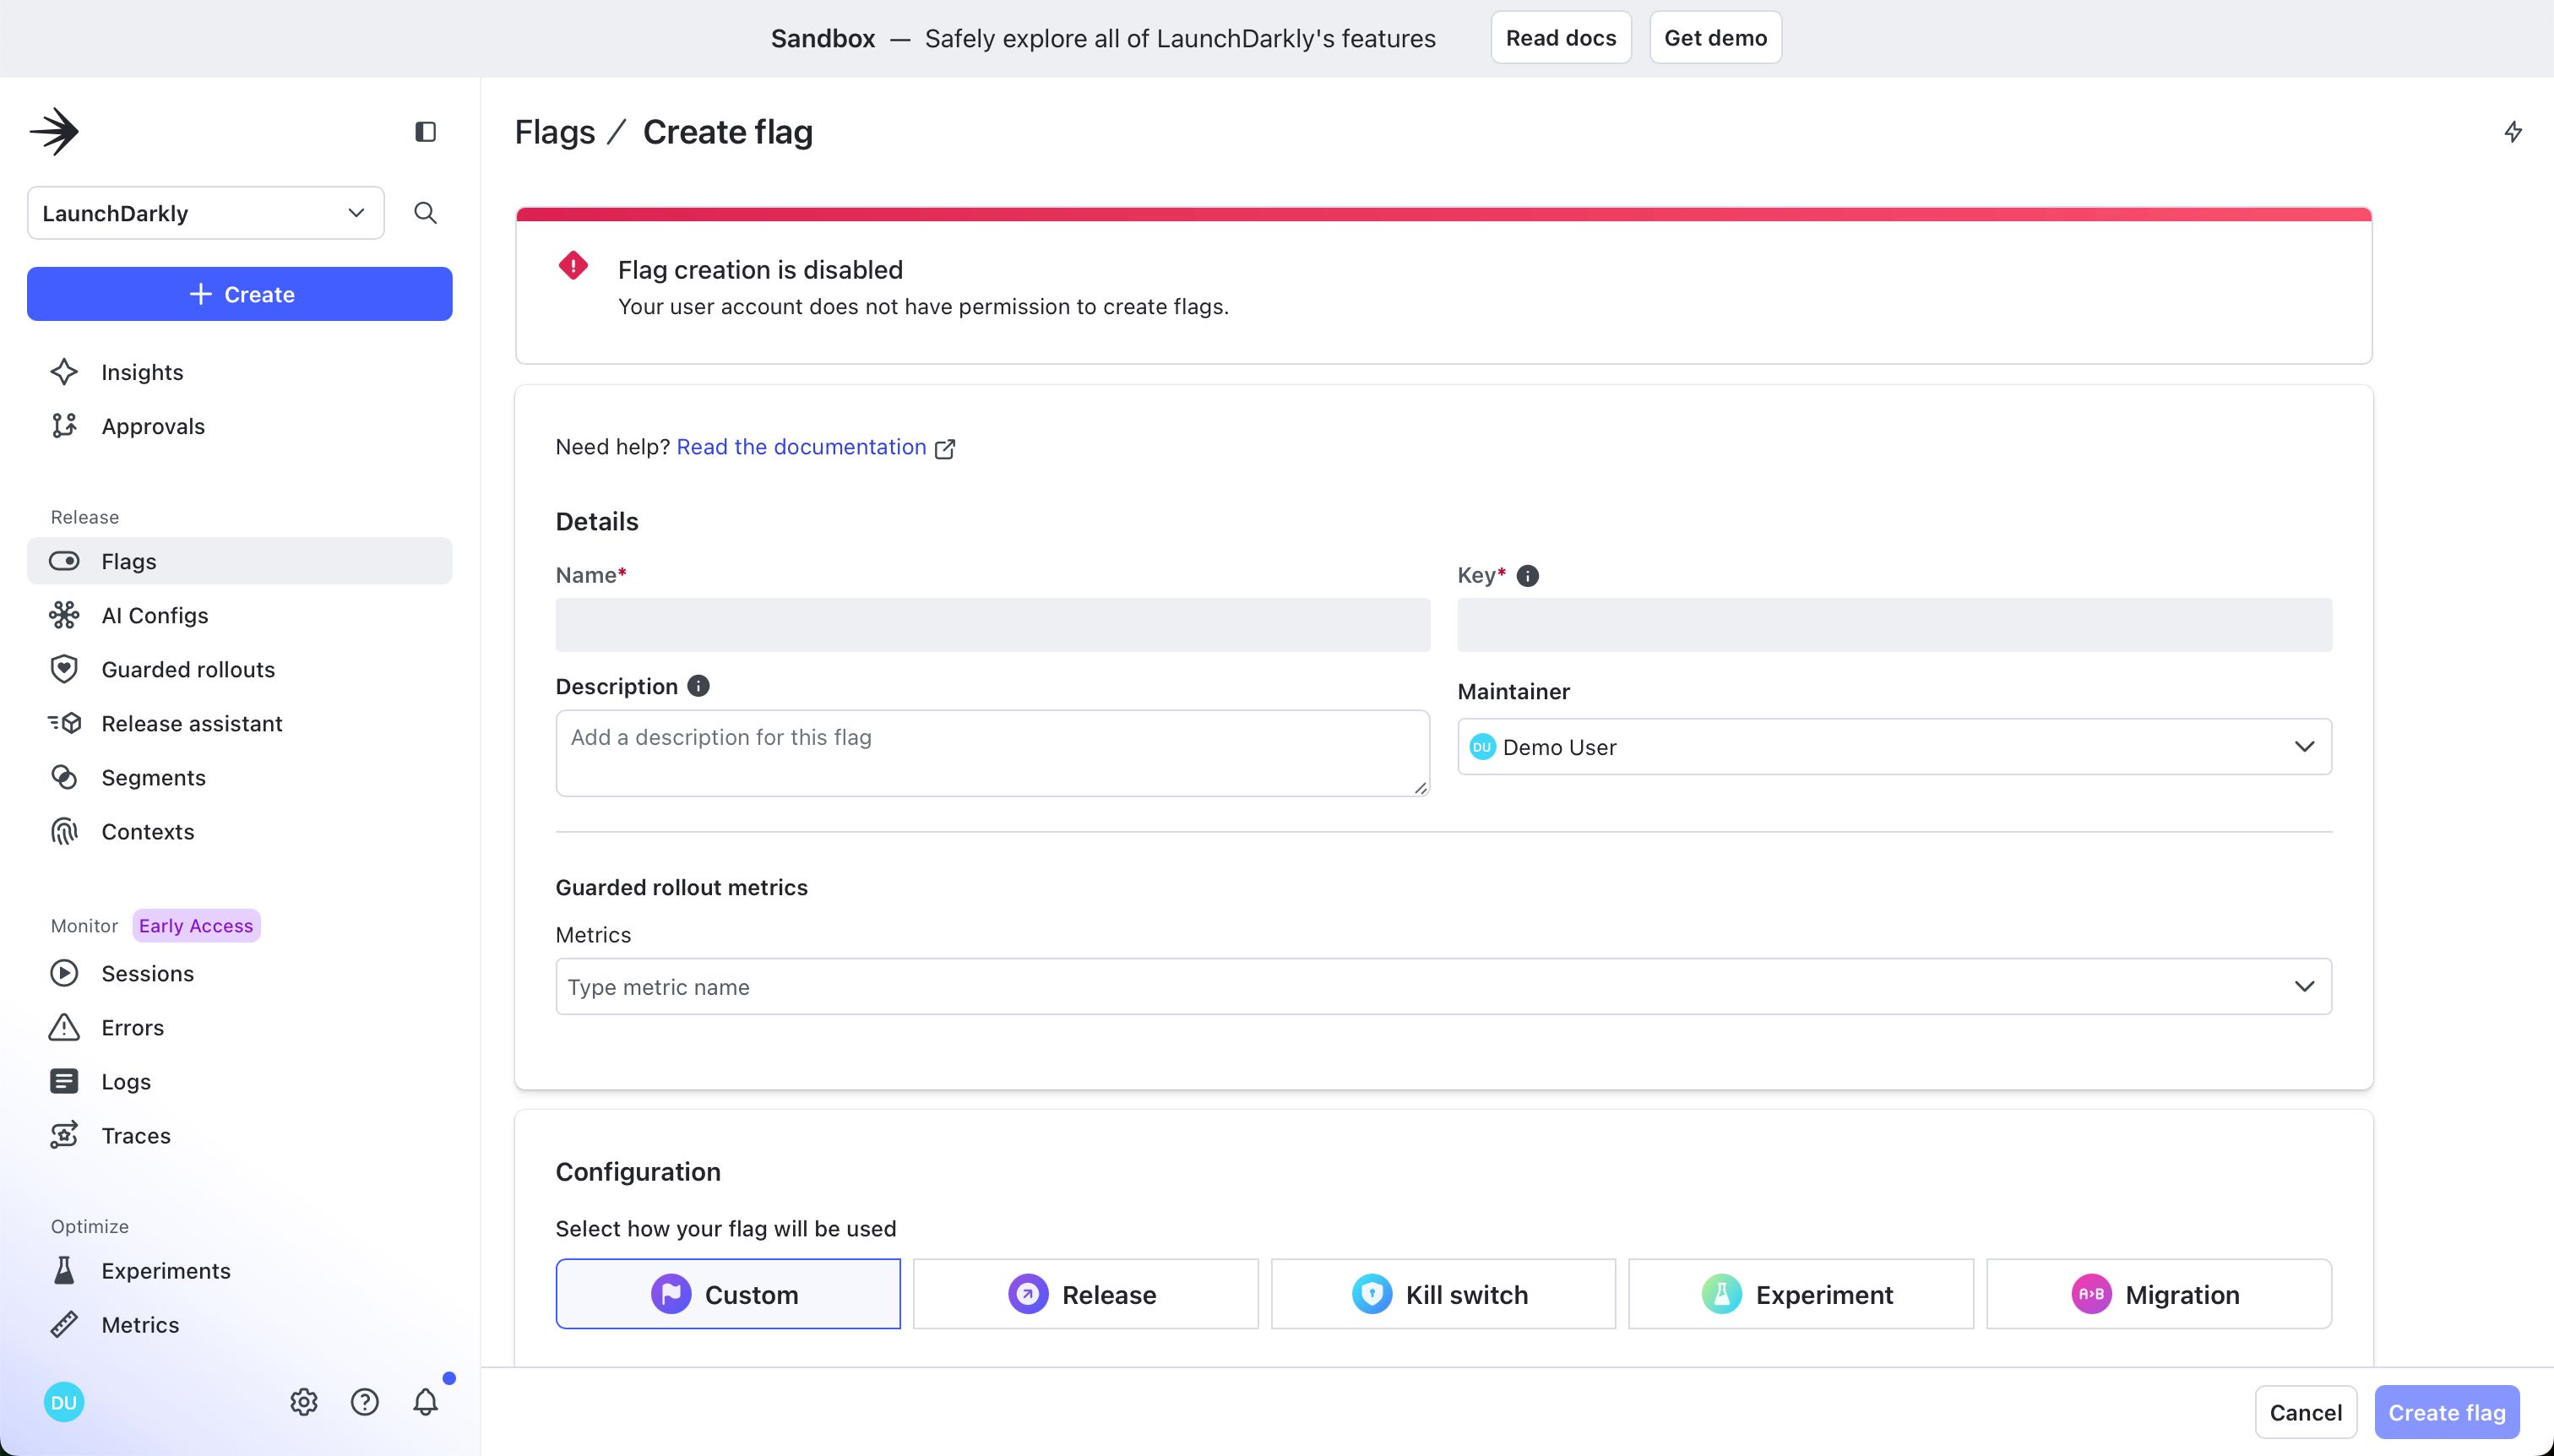This screenshot has height=1456, width=2554.
Task: Click the info icon next to Key
Action: click(1528, 576)
